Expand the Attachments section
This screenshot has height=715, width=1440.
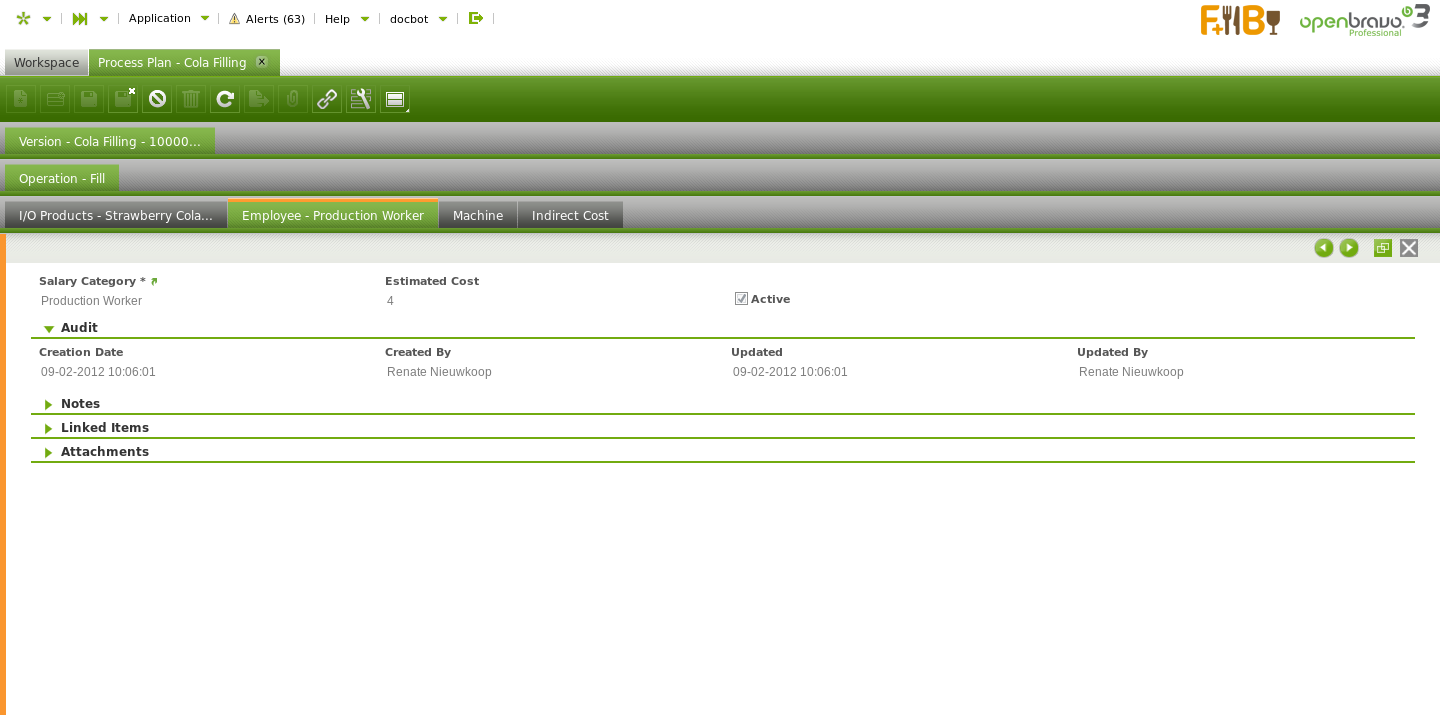[x=49, y=452]
